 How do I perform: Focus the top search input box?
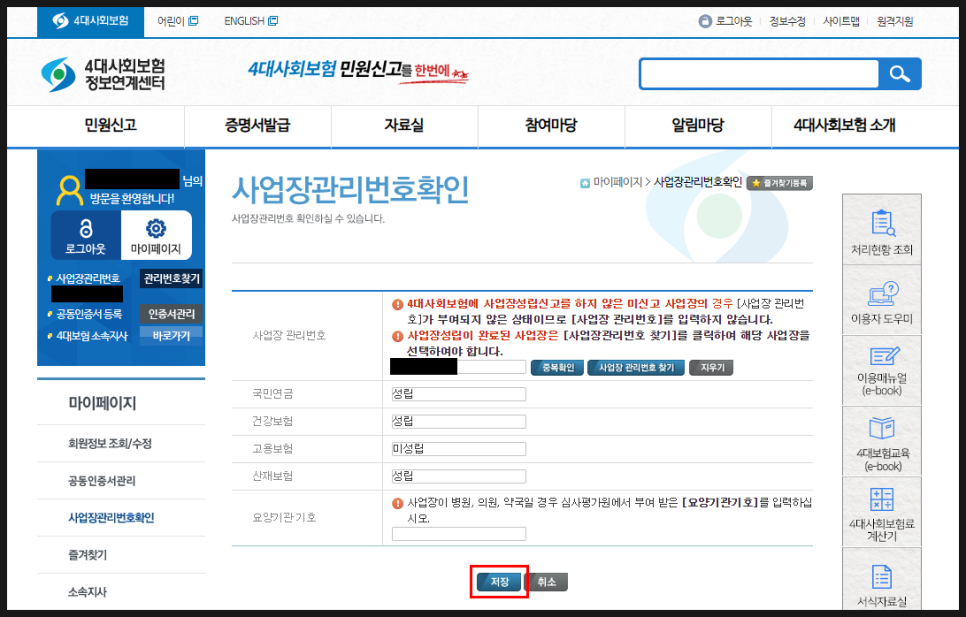tap(759, 74)
